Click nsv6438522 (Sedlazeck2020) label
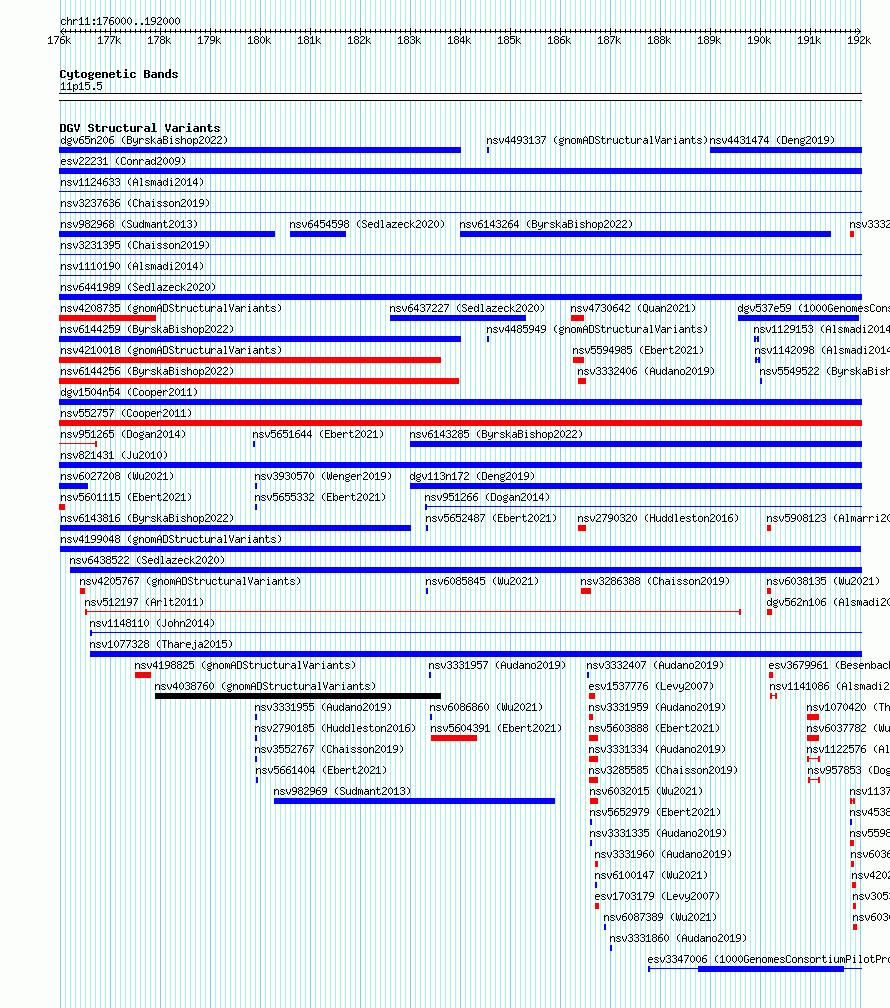Screen dimensions: 890x1008 (147, 561)
